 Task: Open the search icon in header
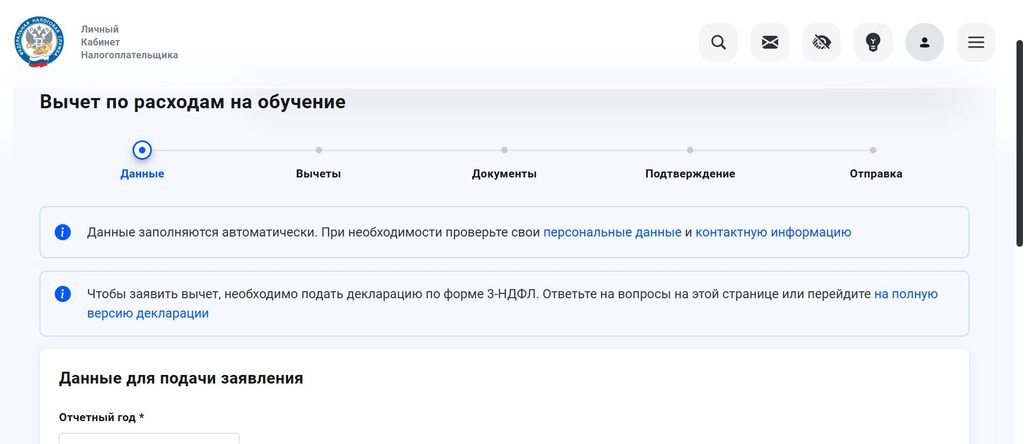pyautogui.click(x=718, y=42)
